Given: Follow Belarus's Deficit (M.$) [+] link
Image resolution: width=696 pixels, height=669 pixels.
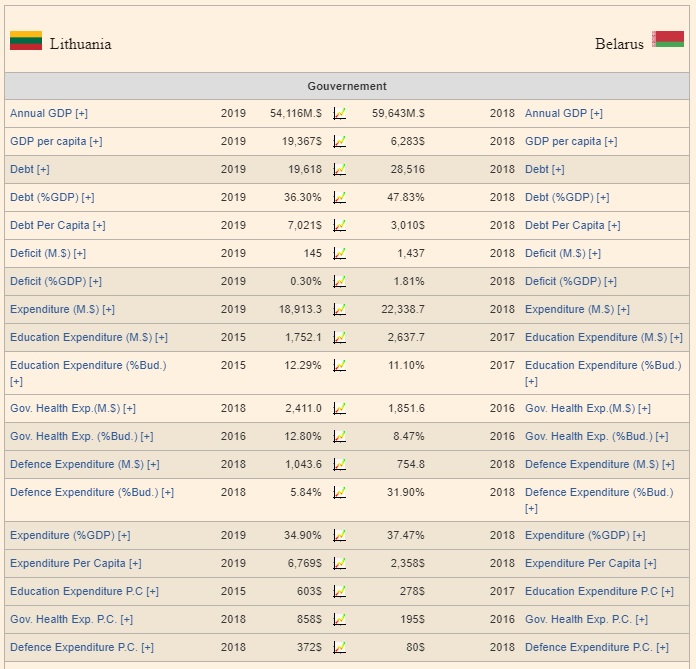Looking at the screenshot, I should point(563,253).
